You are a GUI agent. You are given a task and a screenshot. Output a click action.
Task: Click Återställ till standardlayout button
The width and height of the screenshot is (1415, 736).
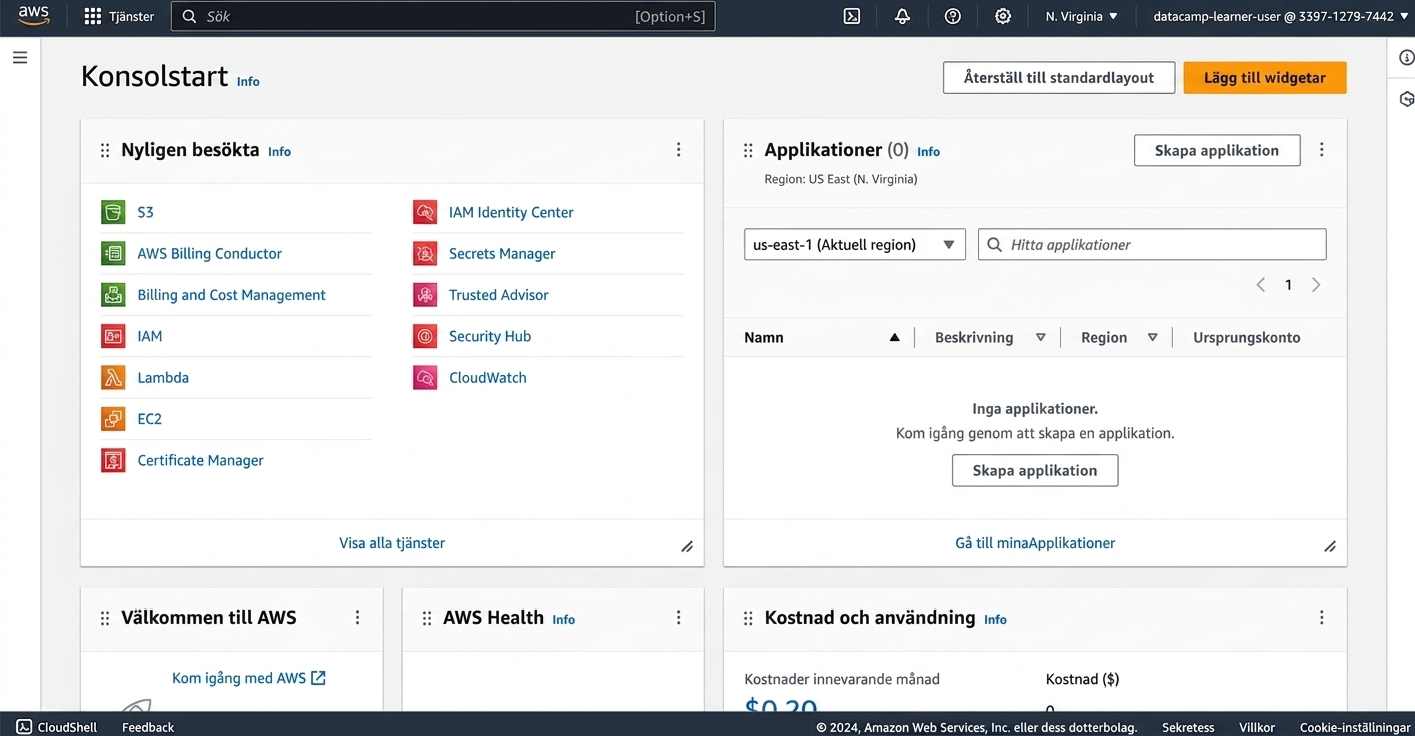tap(1059, 78)
